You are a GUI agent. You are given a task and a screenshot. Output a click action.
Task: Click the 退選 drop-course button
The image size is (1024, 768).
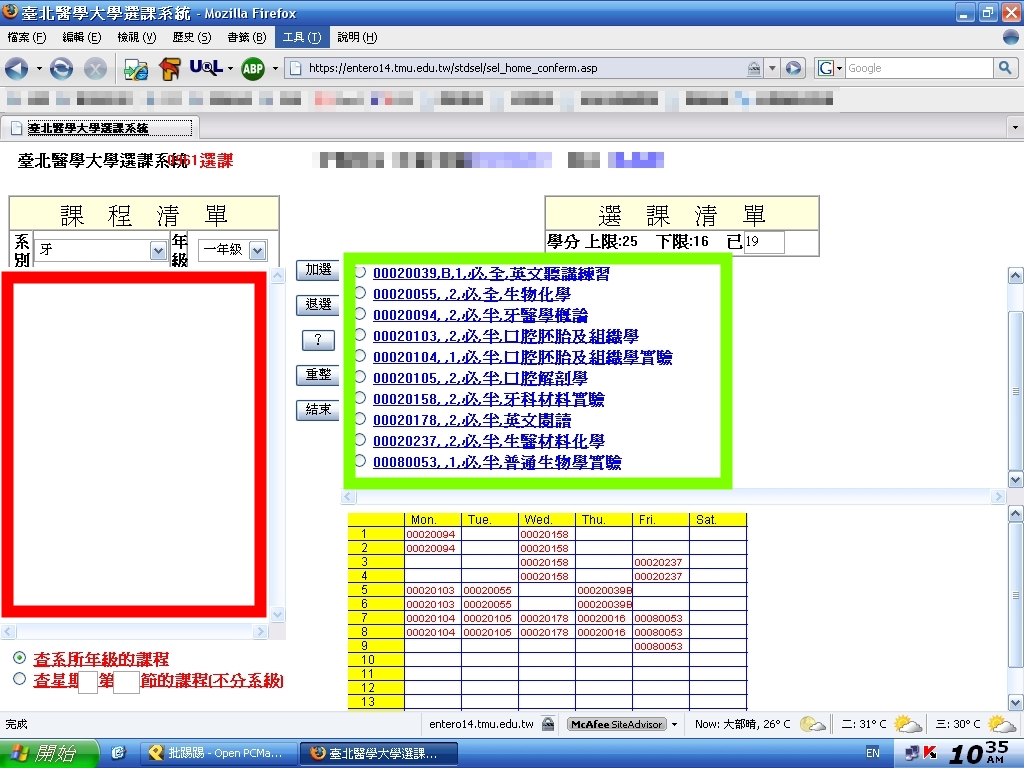pyautogui.click(x=318, y=304)
